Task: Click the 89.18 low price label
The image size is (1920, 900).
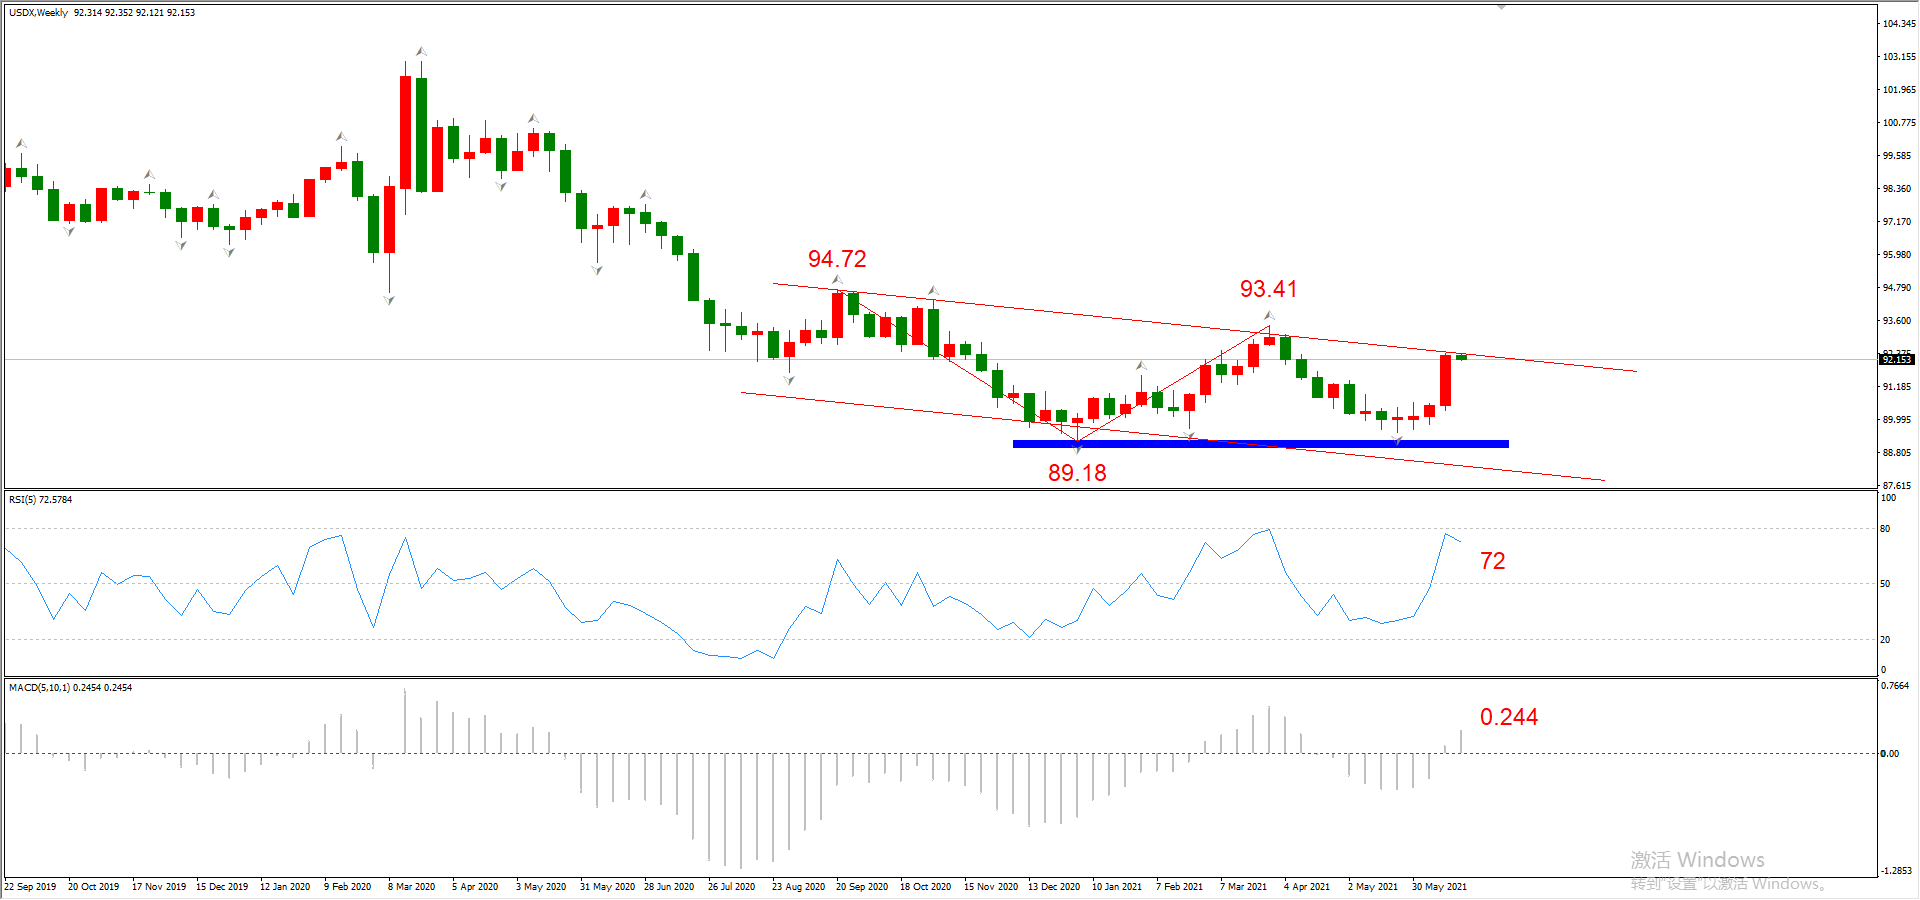Action: pos(1077,473)
